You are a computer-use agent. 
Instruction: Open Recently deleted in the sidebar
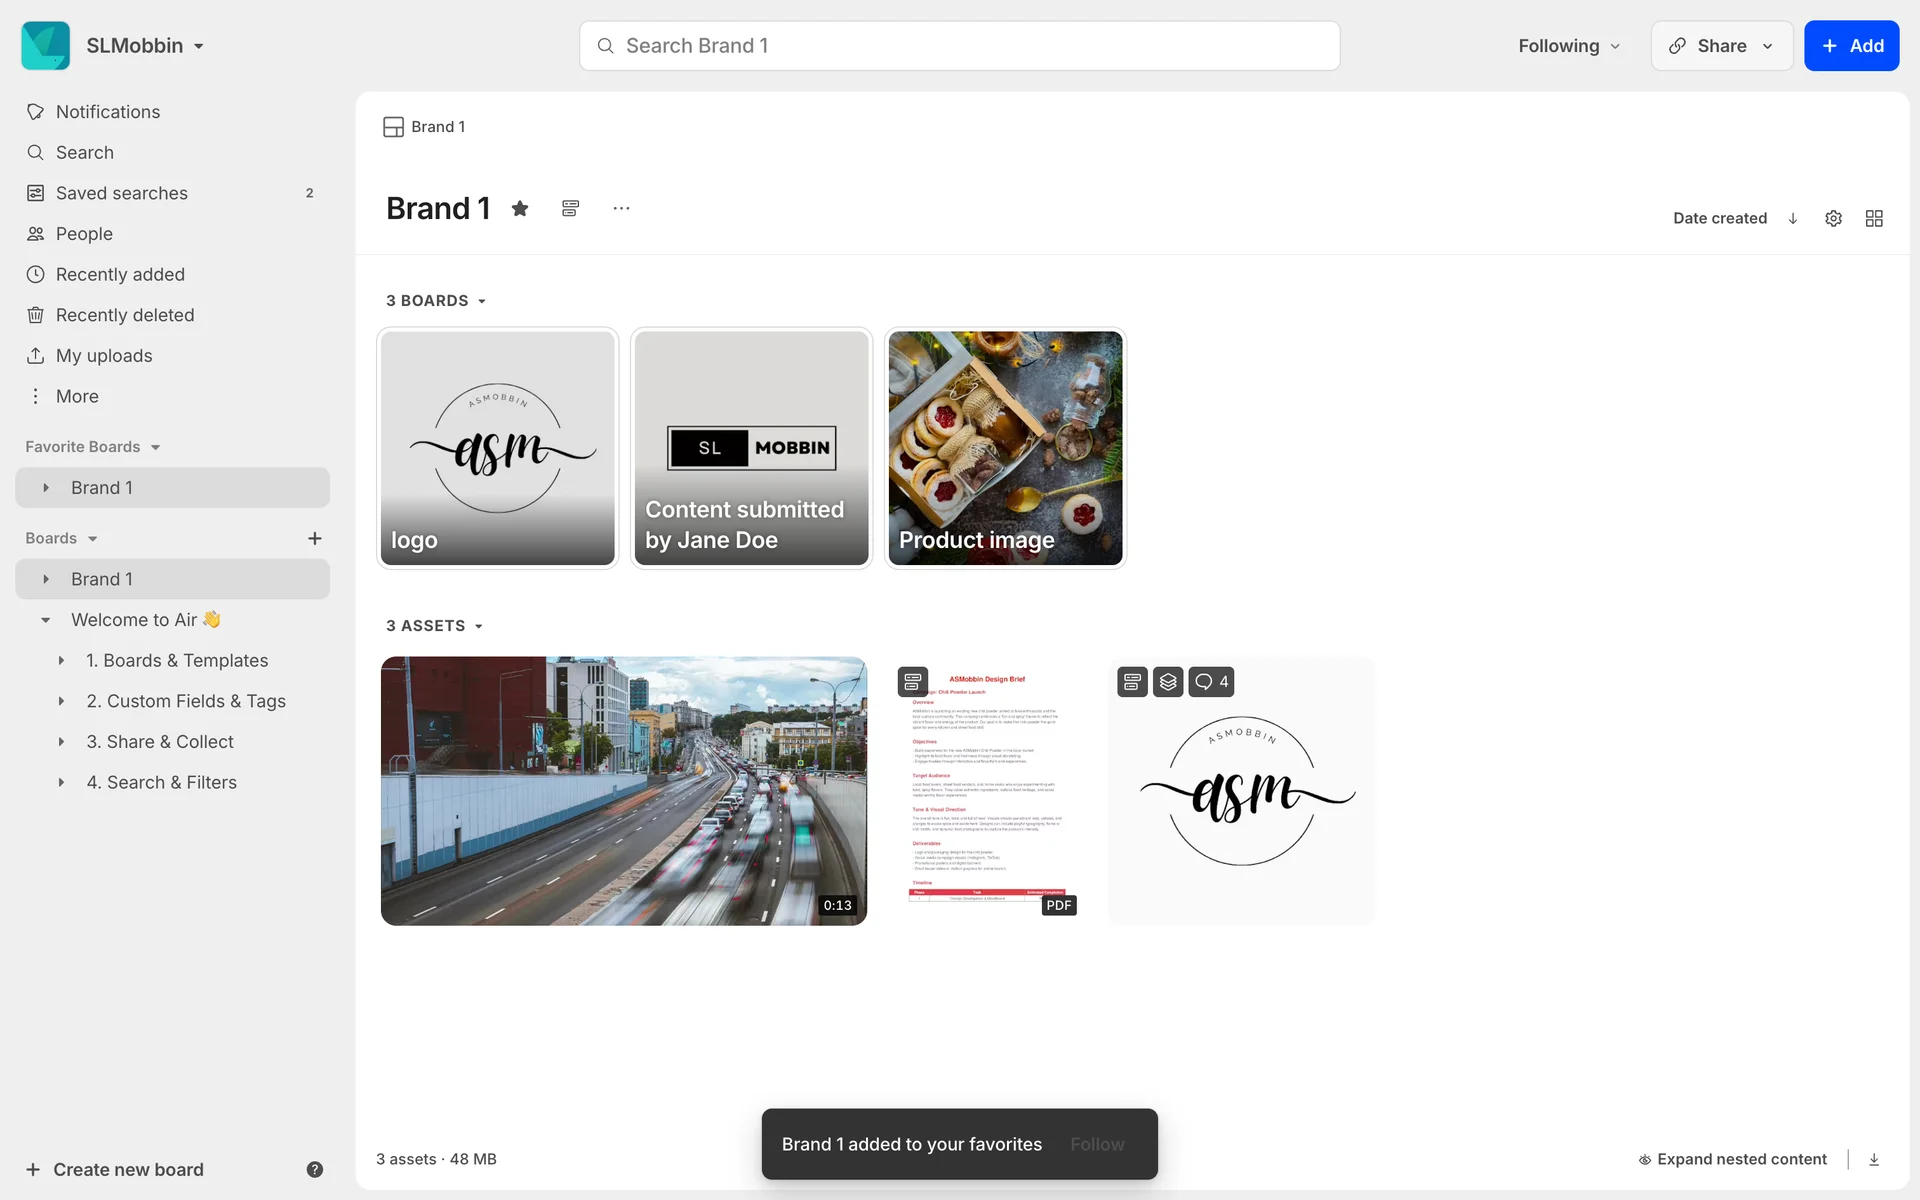(125, 315)
